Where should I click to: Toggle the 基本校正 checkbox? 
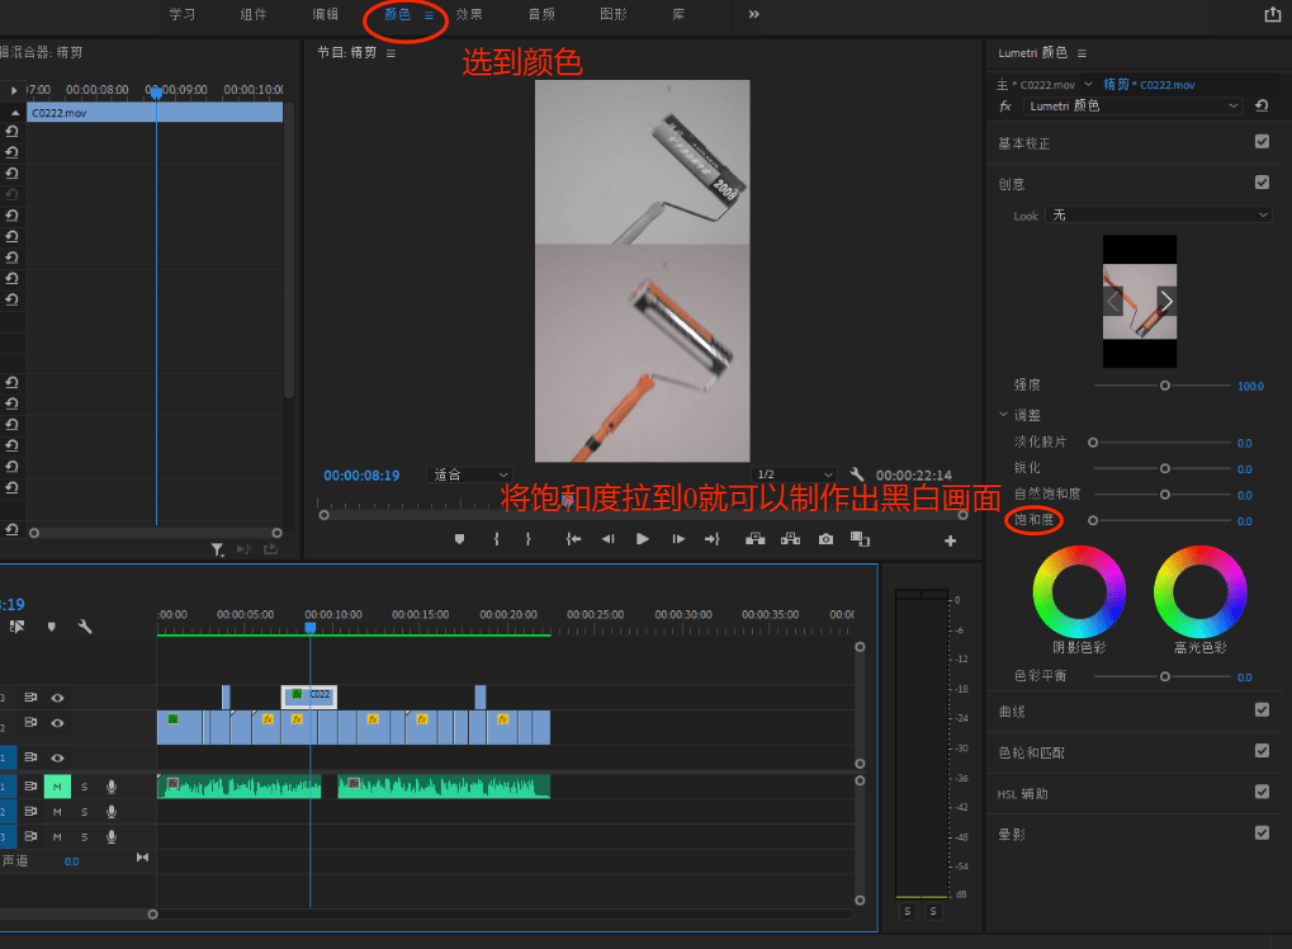[x=1262, y=142]
